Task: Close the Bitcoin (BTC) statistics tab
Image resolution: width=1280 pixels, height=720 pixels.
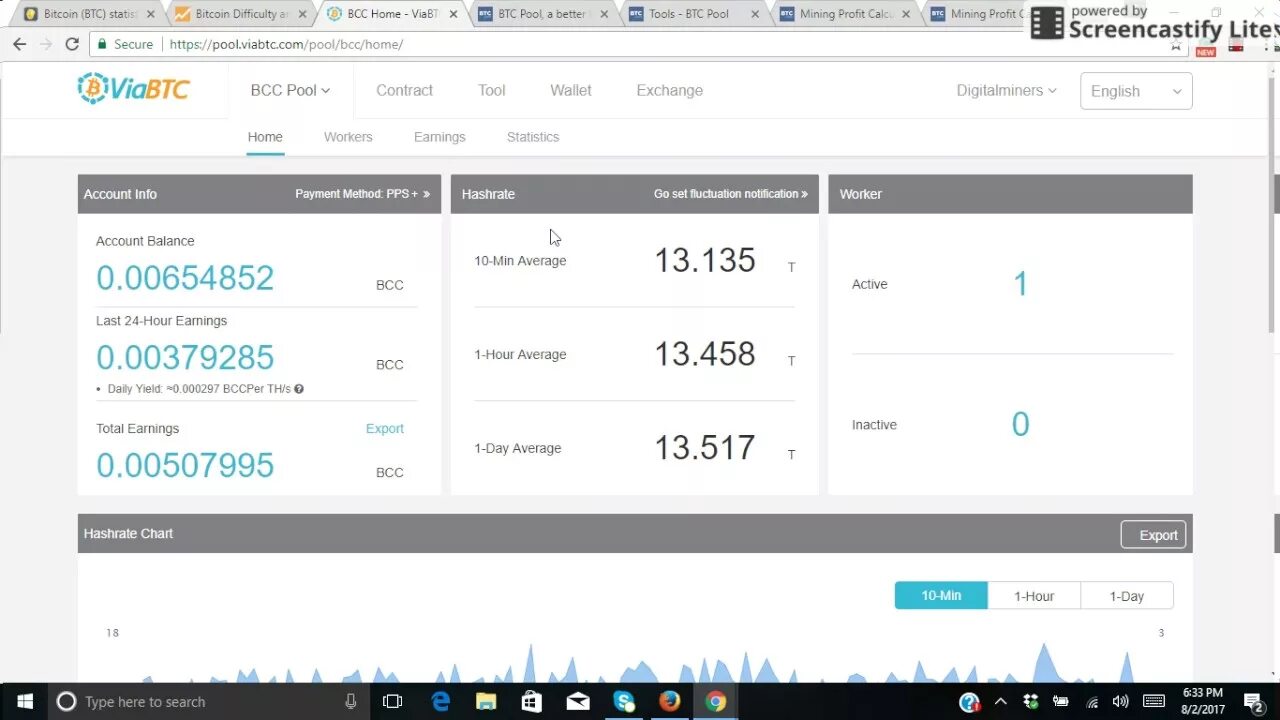Action: [151, 14]
